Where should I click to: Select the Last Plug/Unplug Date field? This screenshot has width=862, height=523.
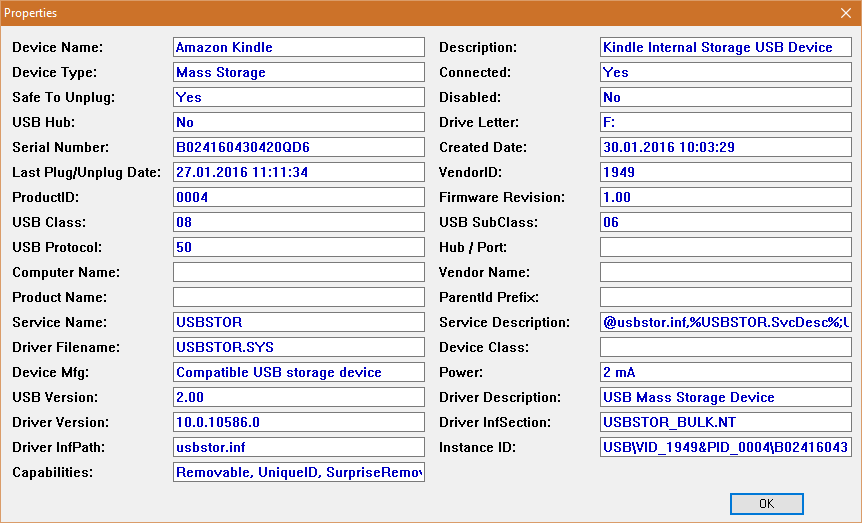[299, 172]
